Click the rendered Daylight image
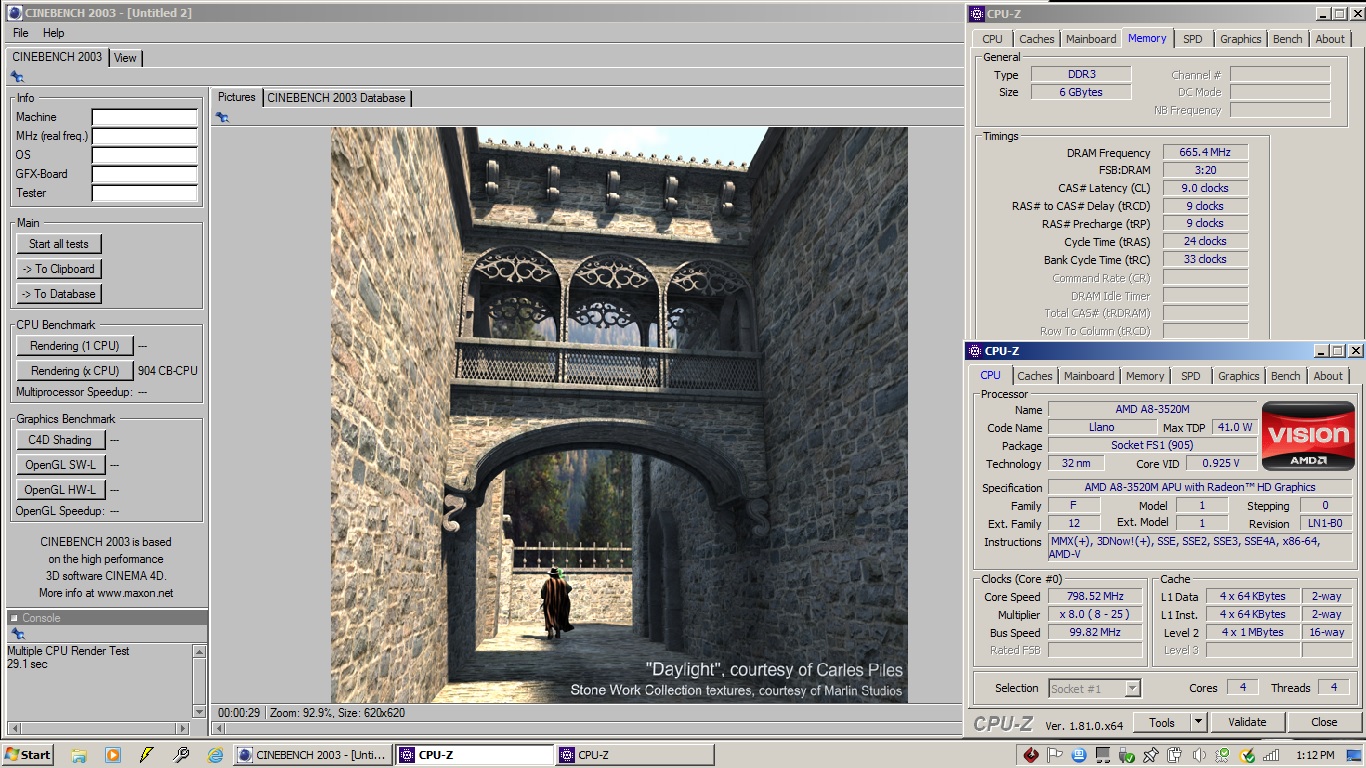 (x=619, y=415)
